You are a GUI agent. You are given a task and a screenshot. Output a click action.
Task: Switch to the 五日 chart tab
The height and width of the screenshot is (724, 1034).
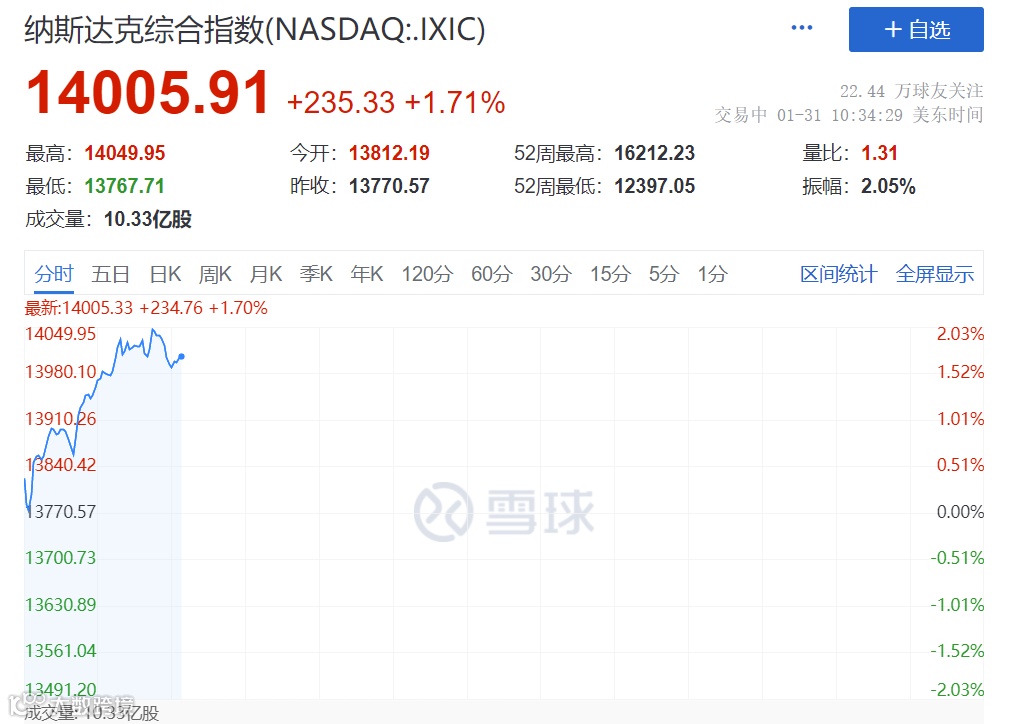110,274
